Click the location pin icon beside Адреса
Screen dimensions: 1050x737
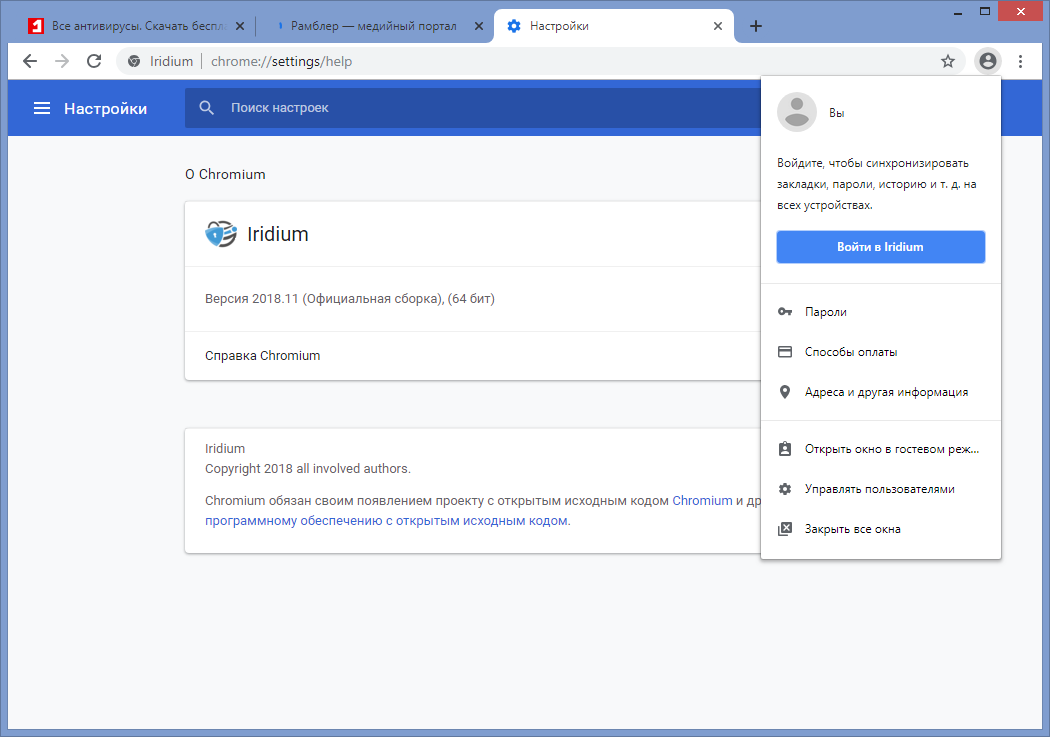point(785,392)
